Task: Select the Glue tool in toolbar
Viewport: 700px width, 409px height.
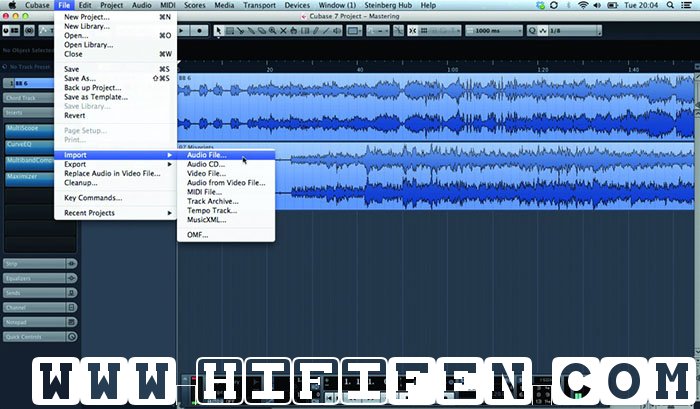Action: click(251, 31)
